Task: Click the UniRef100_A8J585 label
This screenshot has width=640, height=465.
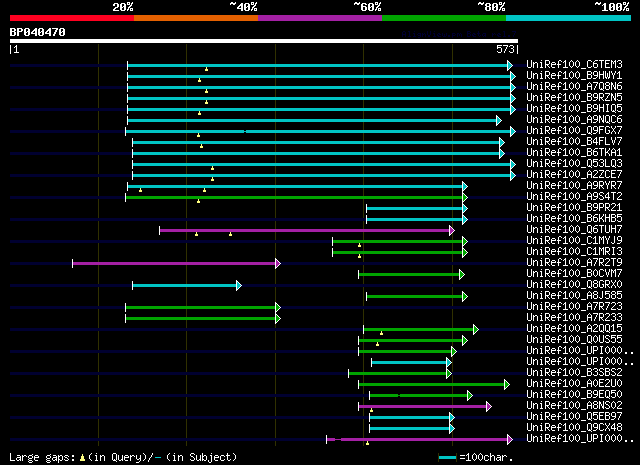Action: point(574,296)
